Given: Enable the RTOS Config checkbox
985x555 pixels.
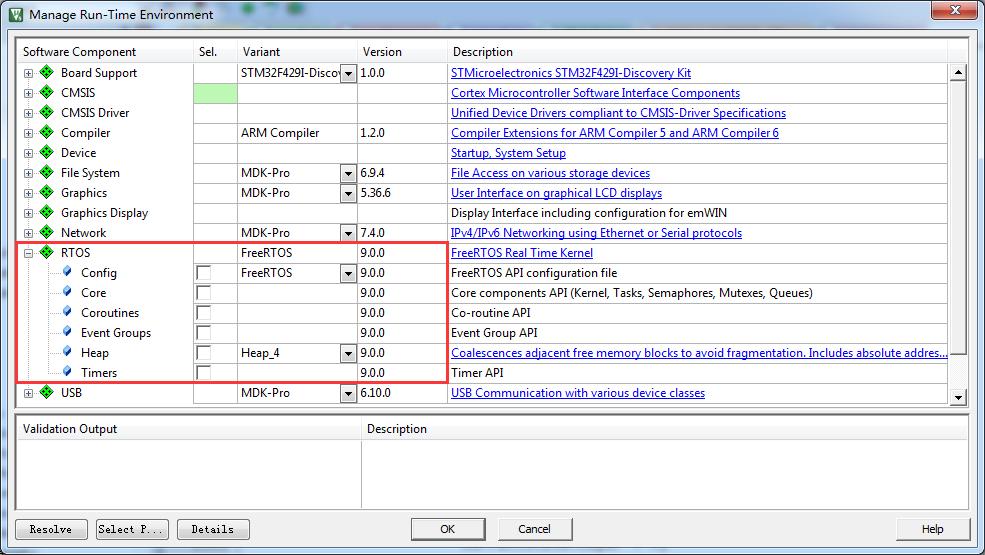Looking at the screenshot, I should (x=204, y=273).
